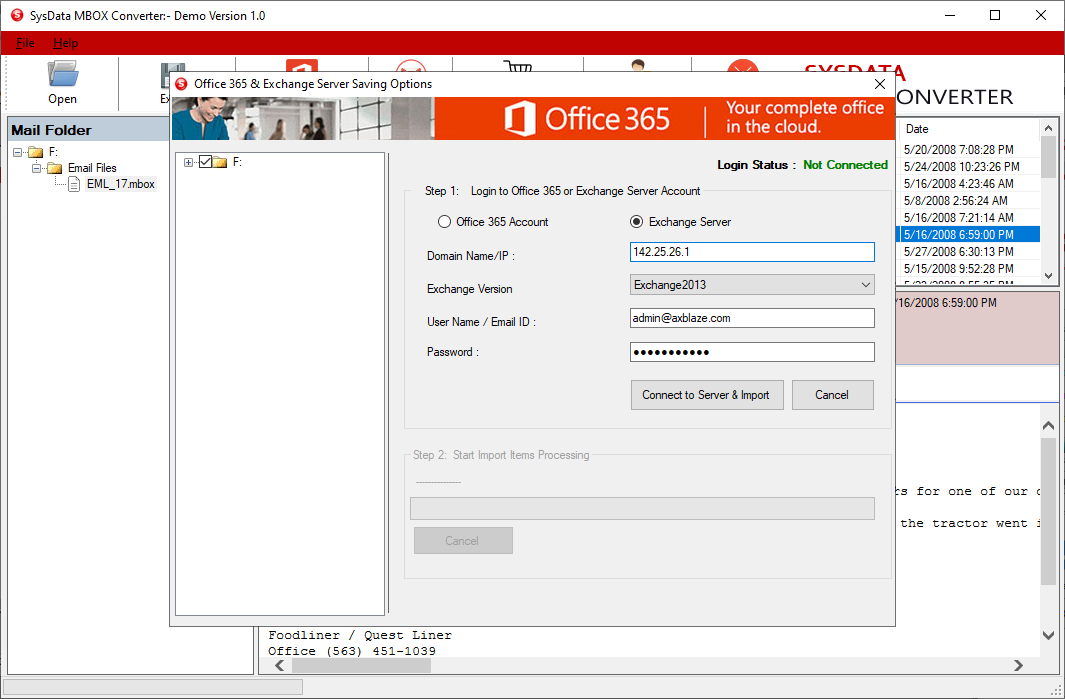Click the EML_17.mbox file icon
Screen dimensions: 1065x699
click(x=75, y=184)
